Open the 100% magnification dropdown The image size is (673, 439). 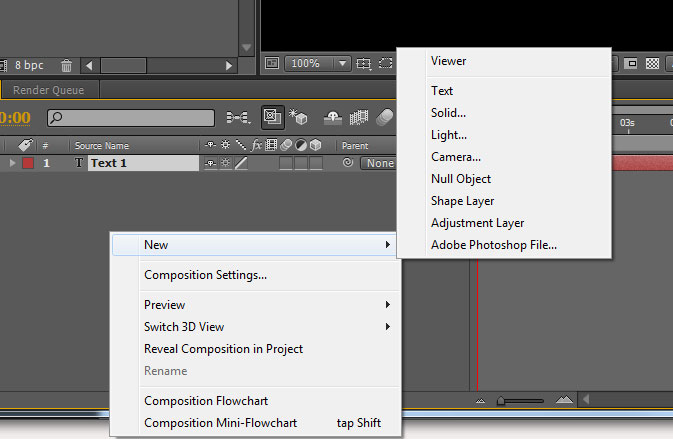pyautogui.click(x=318, y=64)
